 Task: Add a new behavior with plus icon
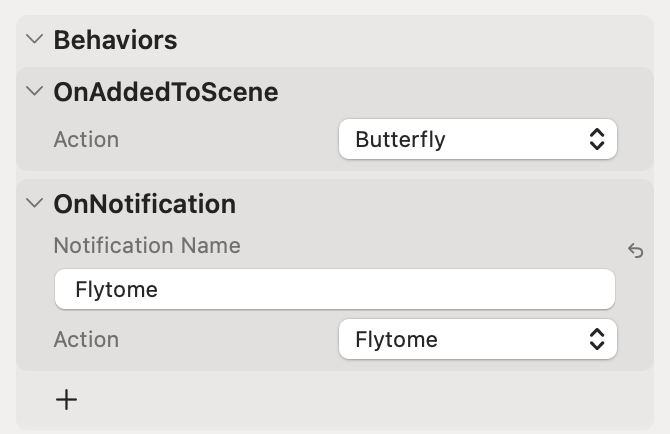tap(67, 400)
